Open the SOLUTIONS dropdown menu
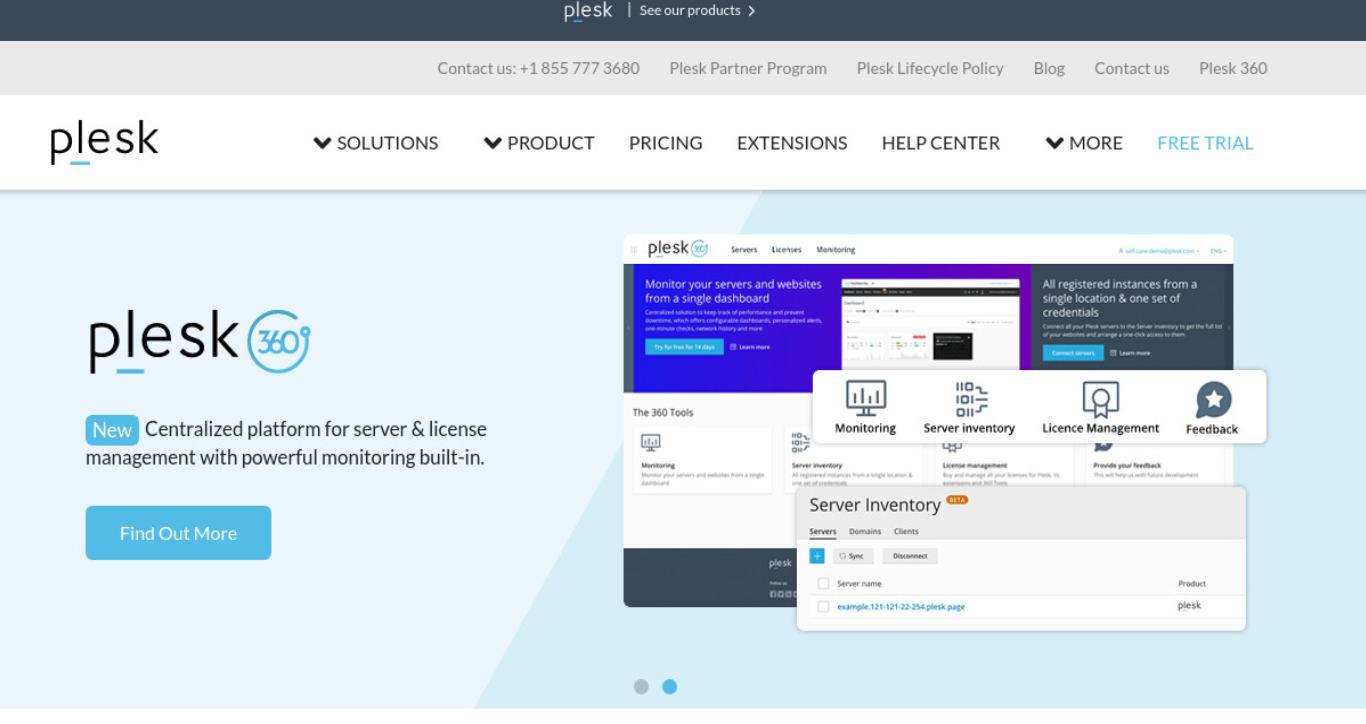This screenshot has width=1366, height=724. click(376, 143)
